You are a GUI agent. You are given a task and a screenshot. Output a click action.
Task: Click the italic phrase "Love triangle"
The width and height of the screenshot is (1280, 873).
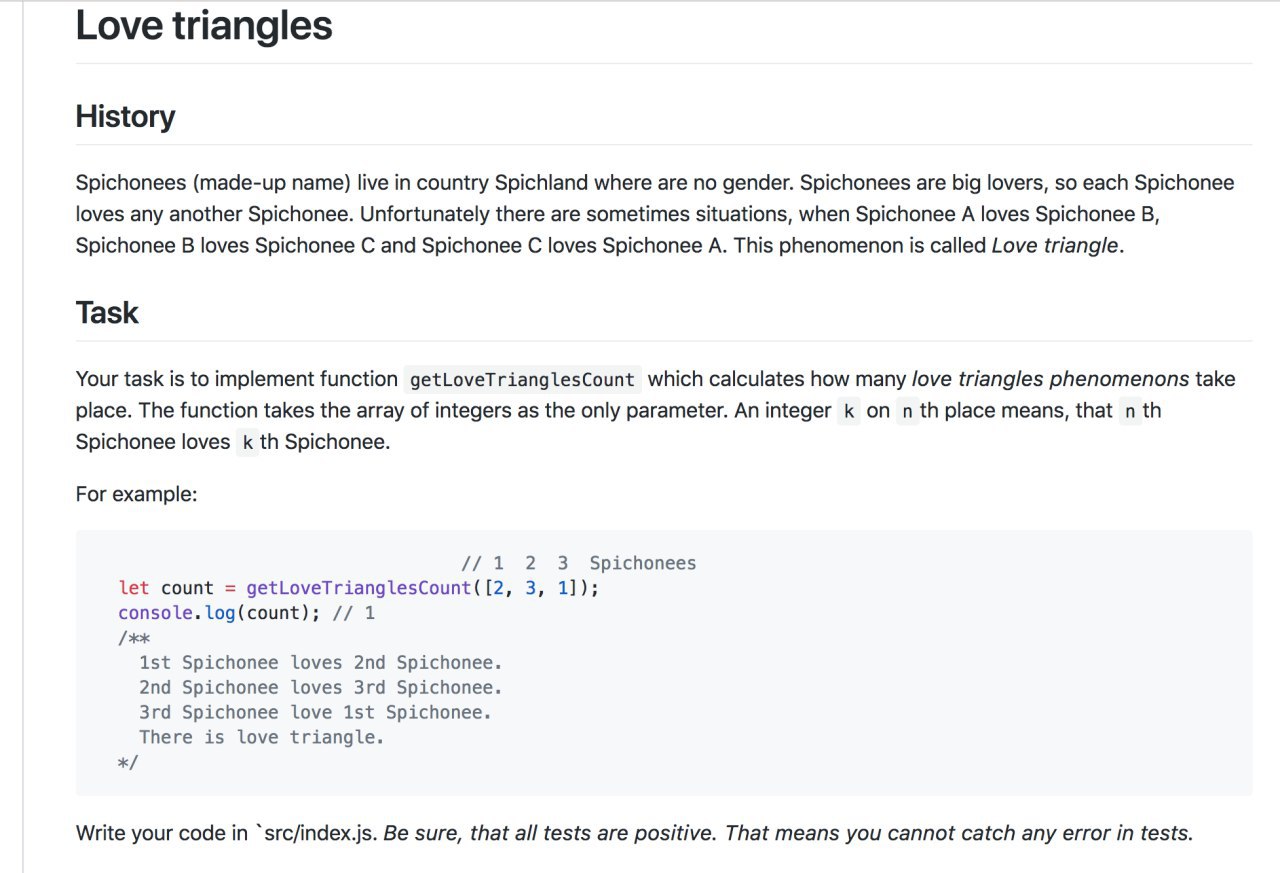1055,246
